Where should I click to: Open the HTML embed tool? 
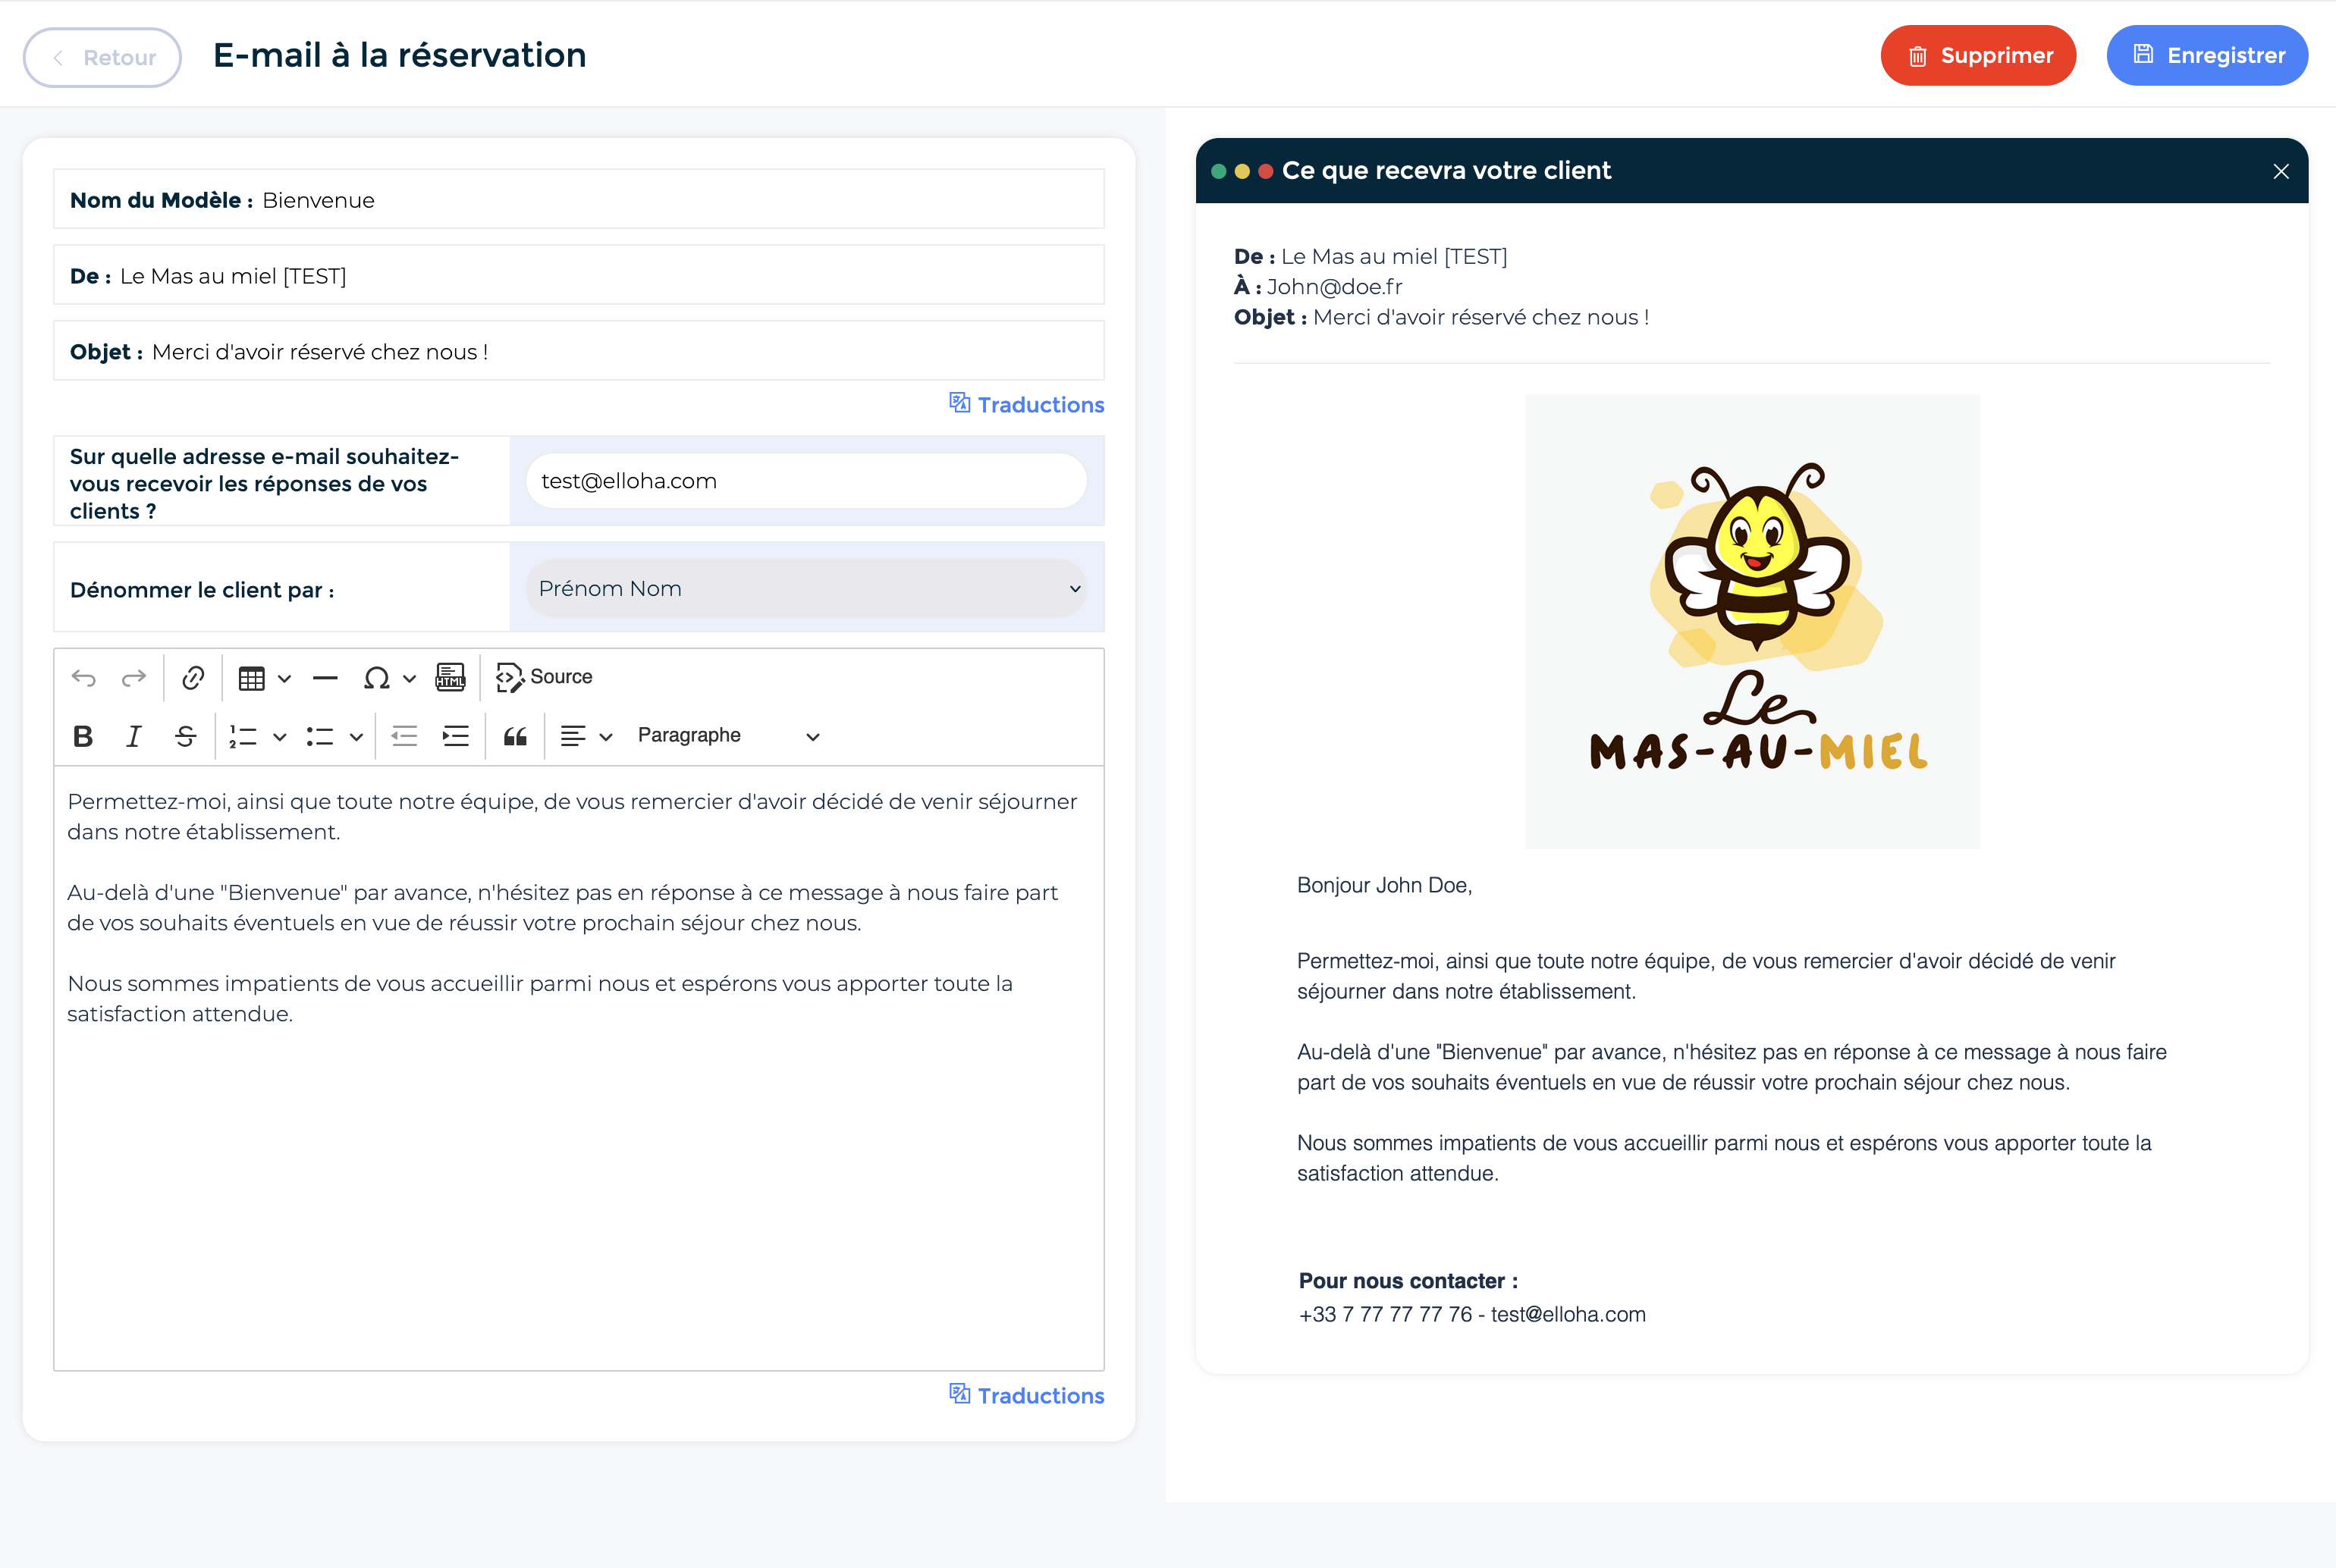tap(450, 678)
